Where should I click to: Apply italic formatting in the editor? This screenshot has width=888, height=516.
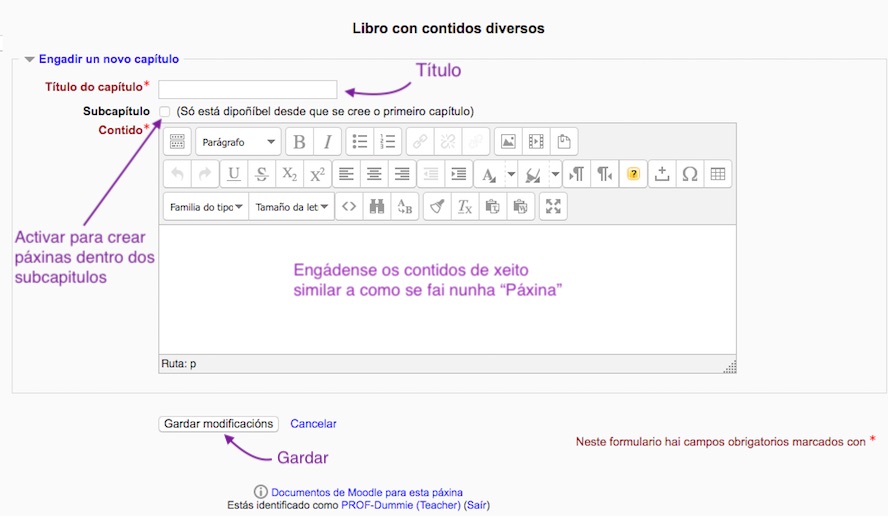click(327, 142)
